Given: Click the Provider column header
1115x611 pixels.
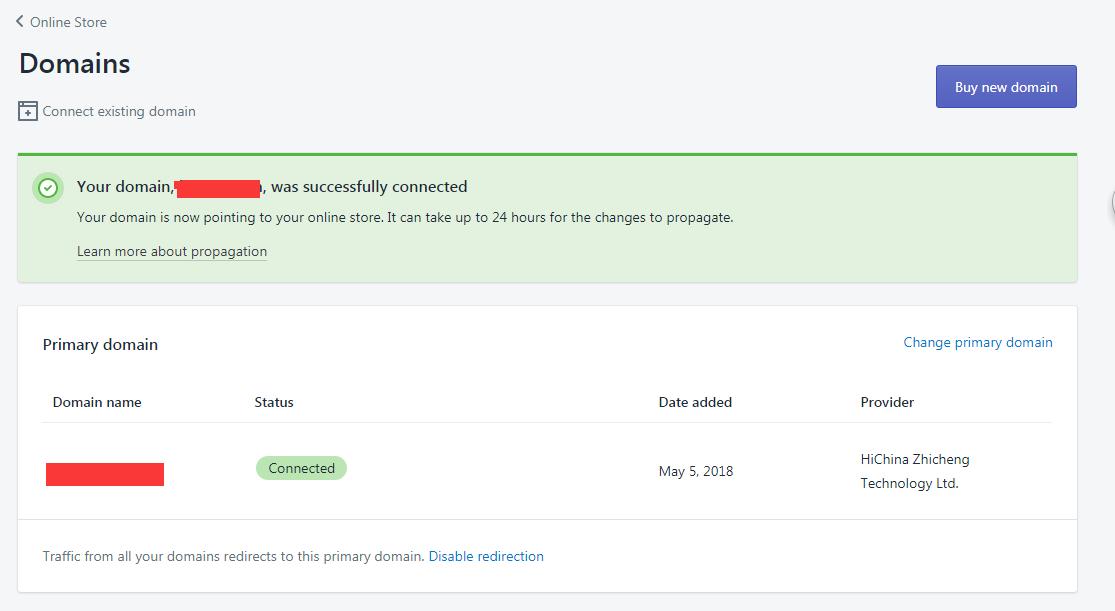Looking at the screenshot, I should (887, 402).
